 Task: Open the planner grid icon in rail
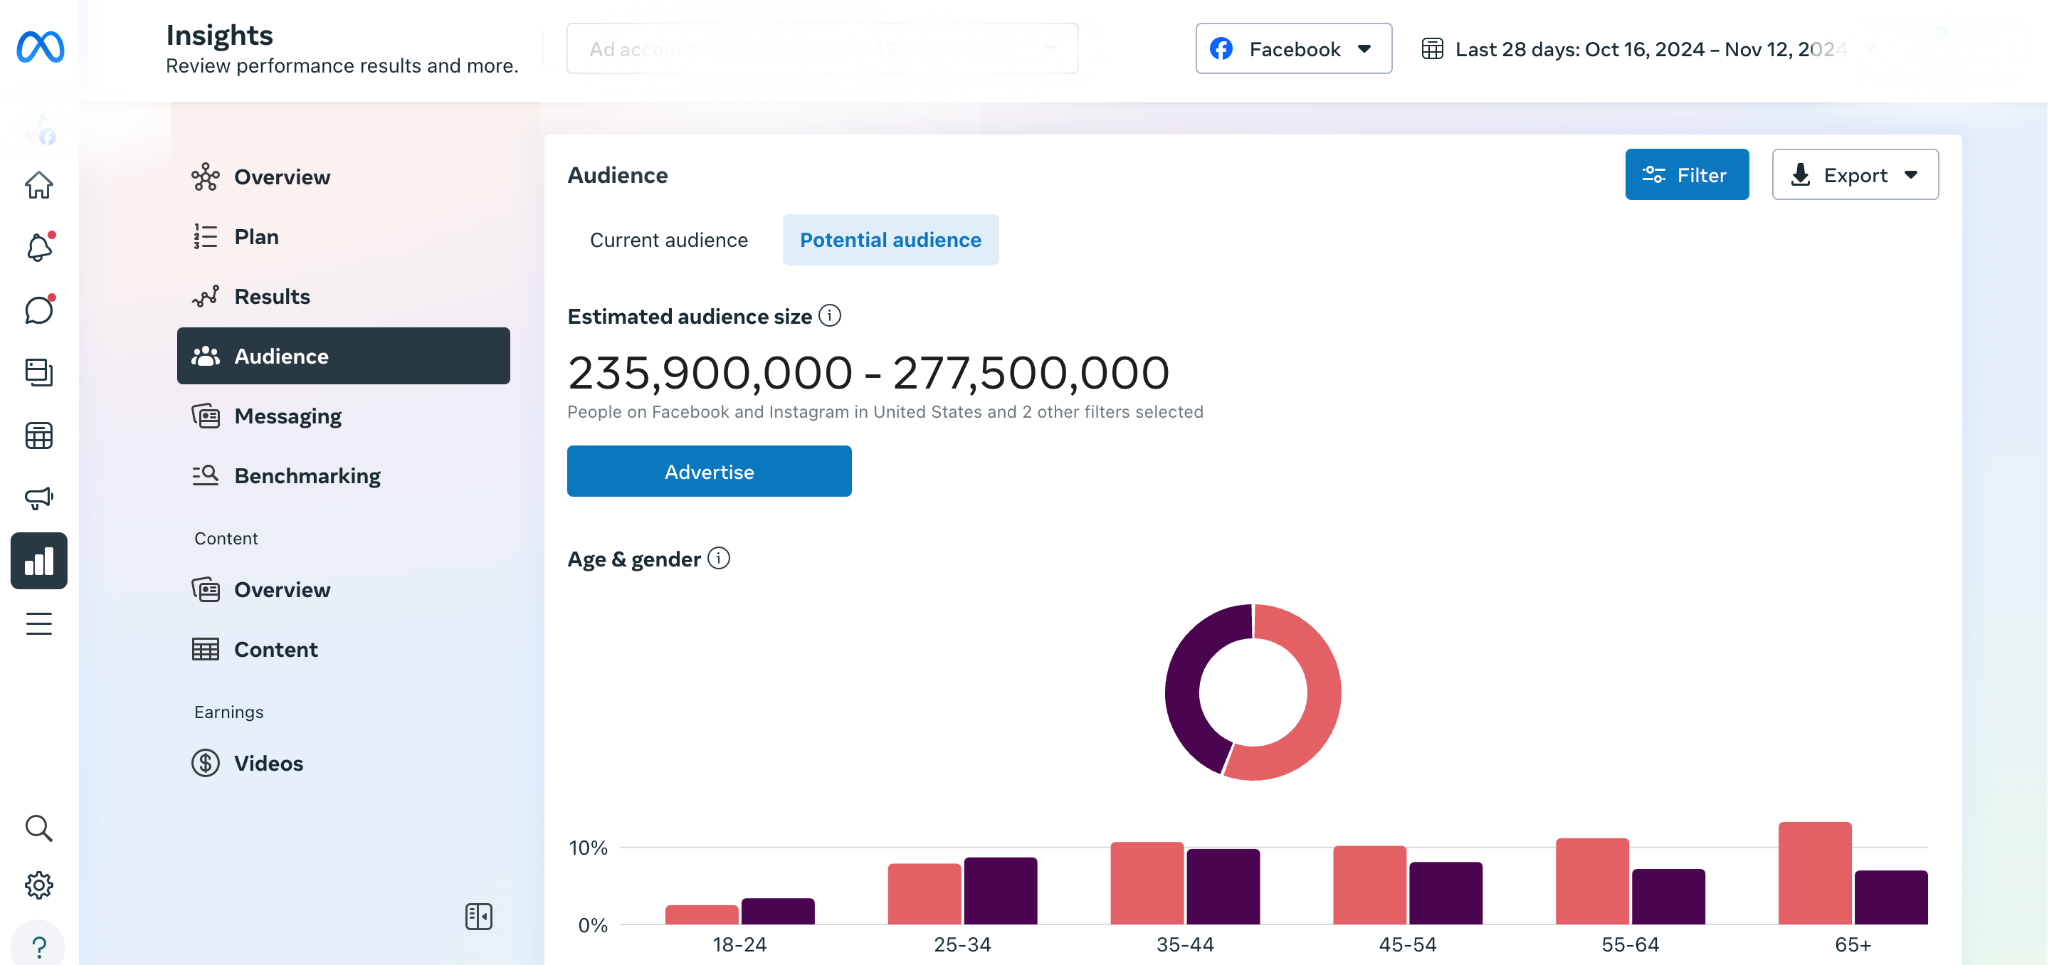pyautogui.click(x=39, y=435)
